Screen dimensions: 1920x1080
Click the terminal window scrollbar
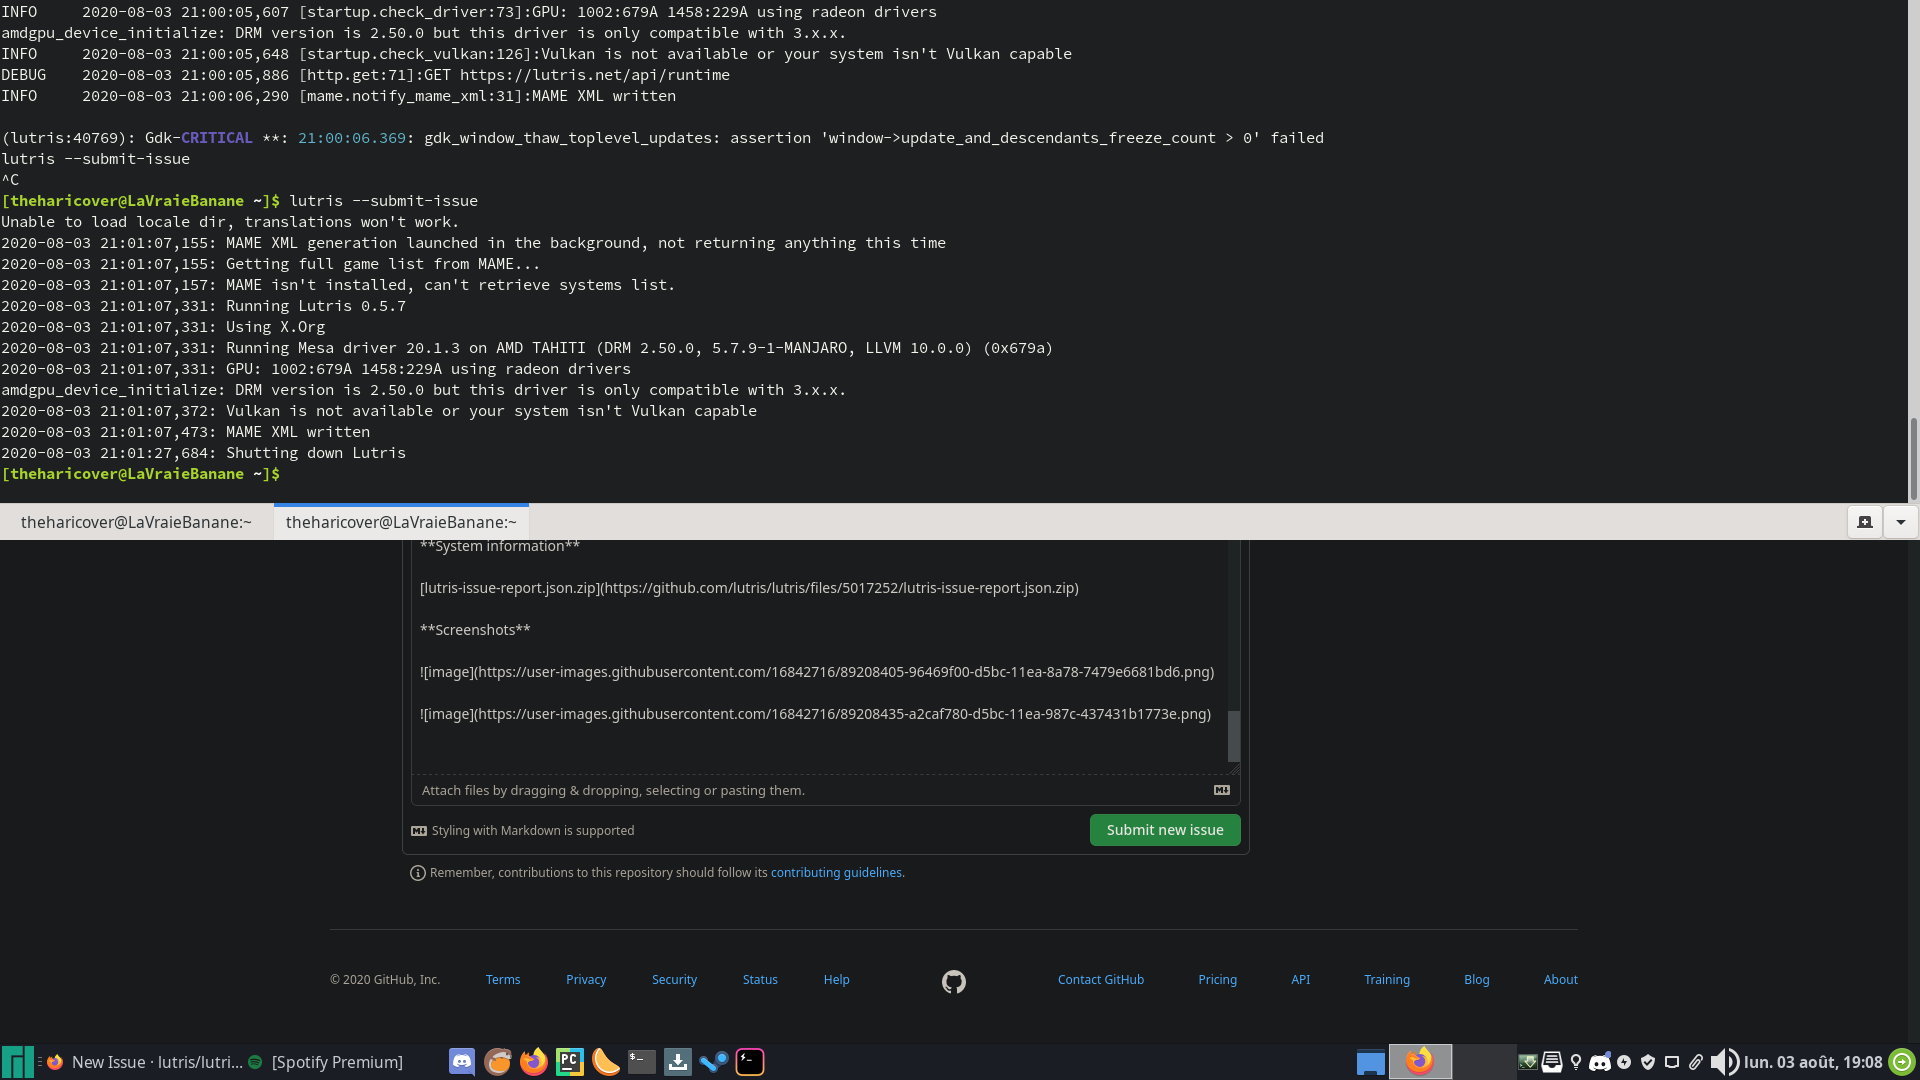pyautogui.click(x=1914, y=459)
